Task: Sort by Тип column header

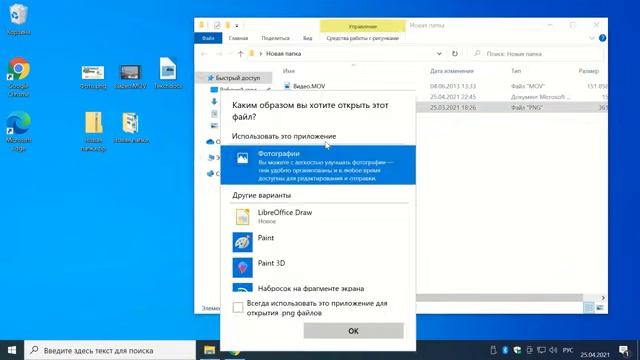Action: coord(516,71)
